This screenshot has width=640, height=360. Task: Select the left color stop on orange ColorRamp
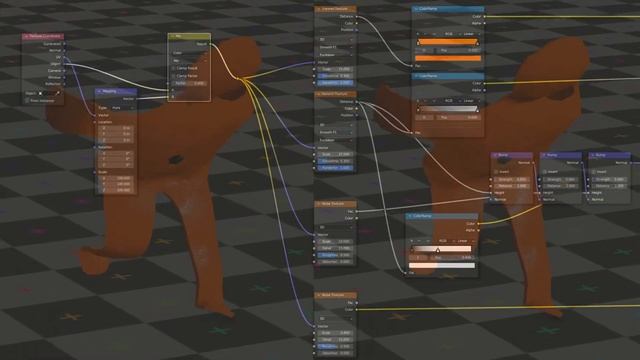418,42
